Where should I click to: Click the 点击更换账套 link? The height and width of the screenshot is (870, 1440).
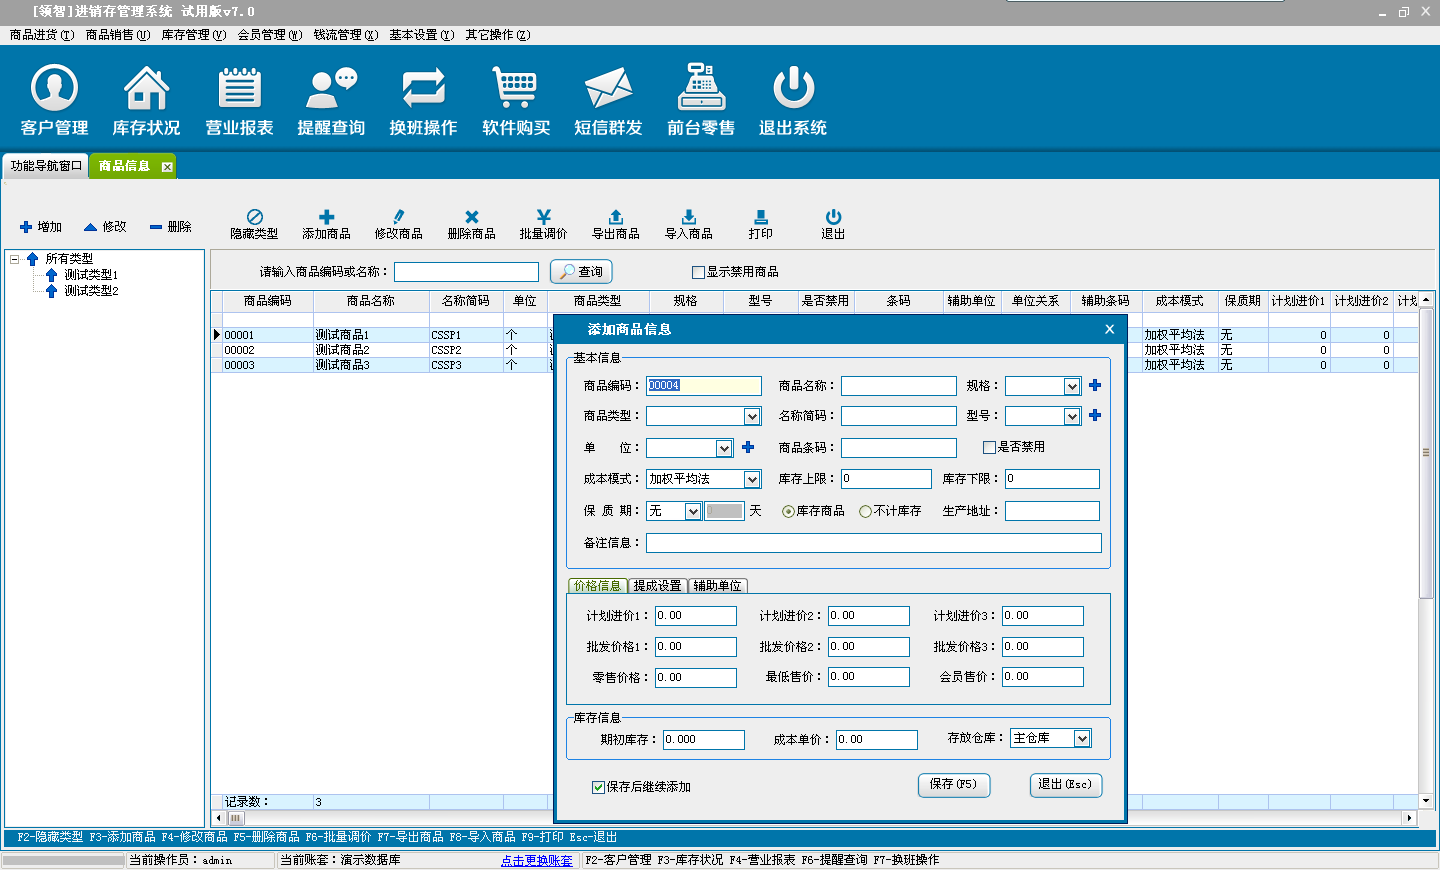click(537, 860)
